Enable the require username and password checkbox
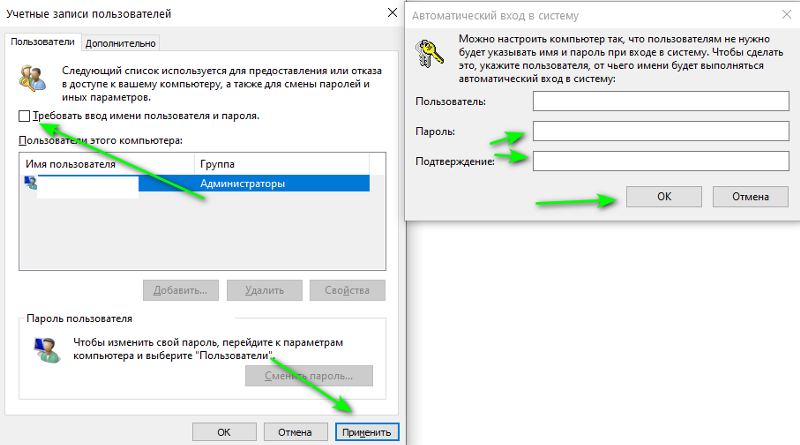The width and height of the screenshot is (800, 445). coord(24,116)
